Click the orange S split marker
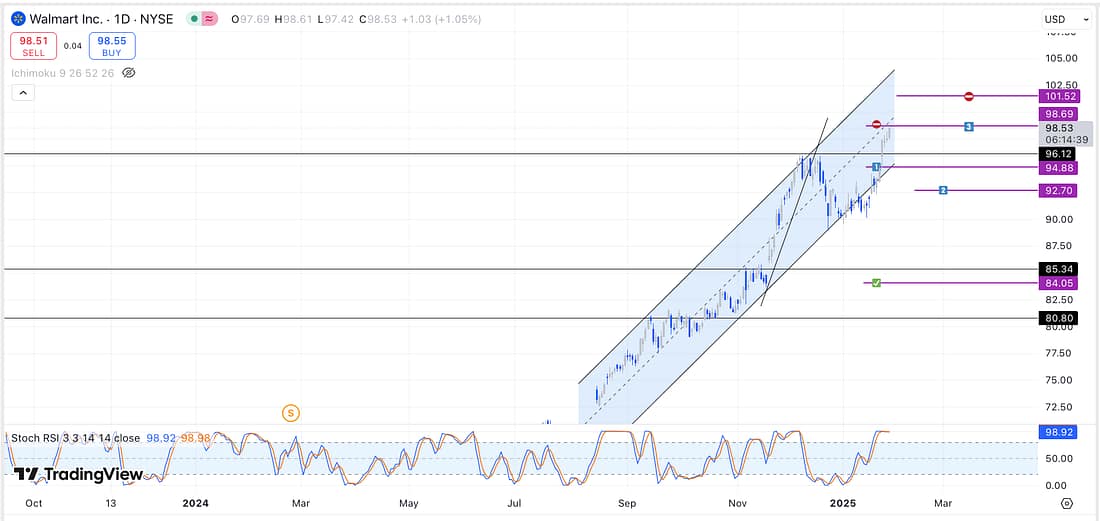Image resolution: width=1100 pixels, height=521 pixels. (x=290, y=412)
